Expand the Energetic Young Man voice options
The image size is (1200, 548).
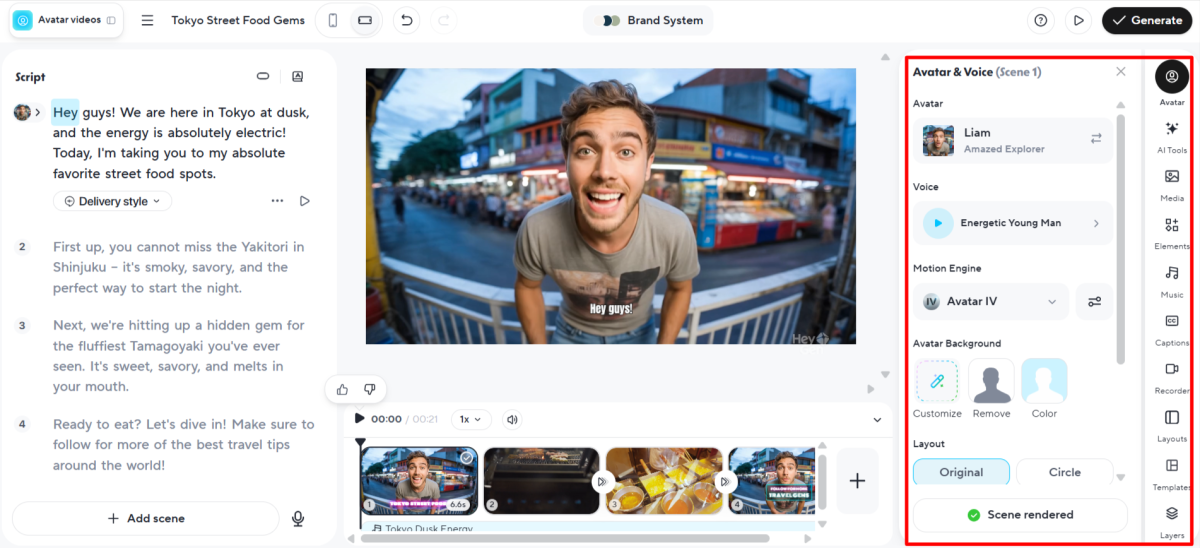(x=1096, y=223)
